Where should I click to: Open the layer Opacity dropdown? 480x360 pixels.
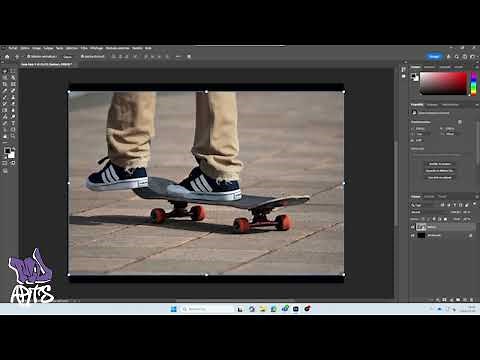click(x=466, y=212)
